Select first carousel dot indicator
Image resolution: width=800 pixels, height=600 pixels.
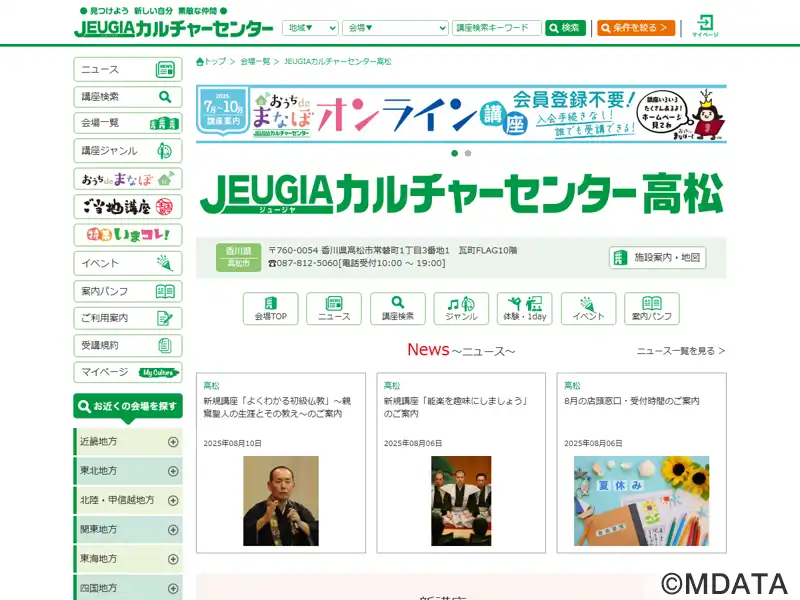point(455,153)
